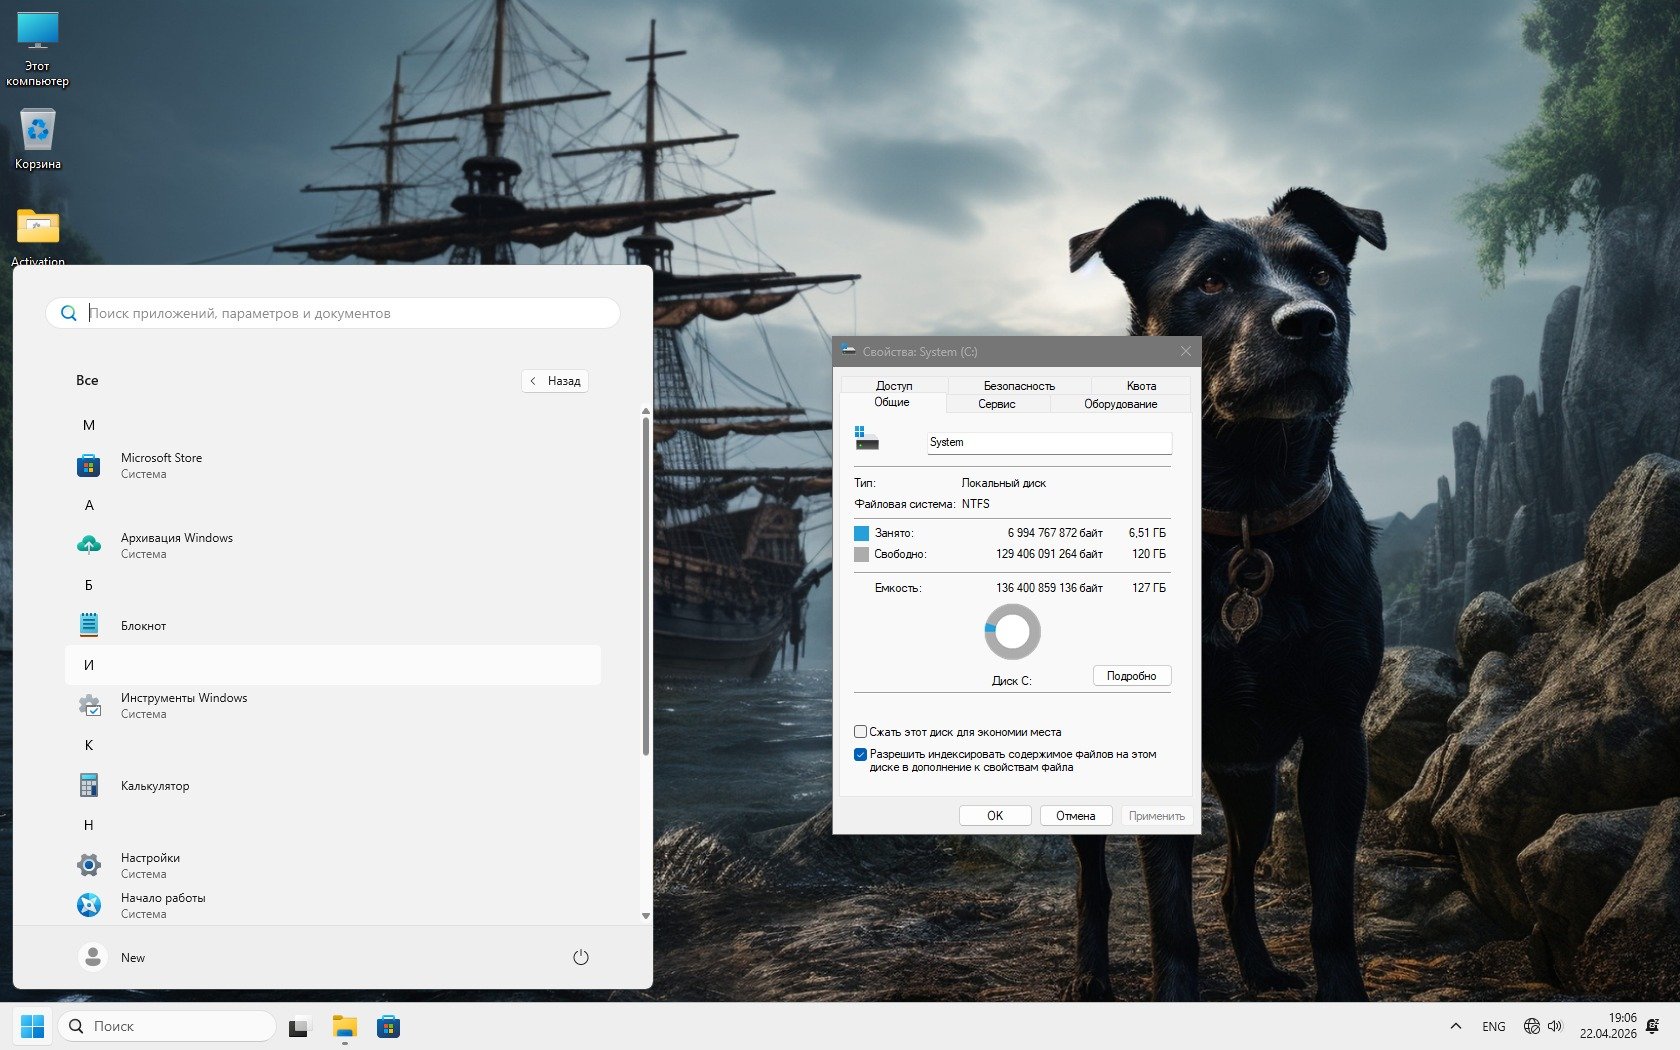This screenshot has height=1050, width=1680.
Task: Open Microsoft Store from the app list
Action: [x=160, y=465]
